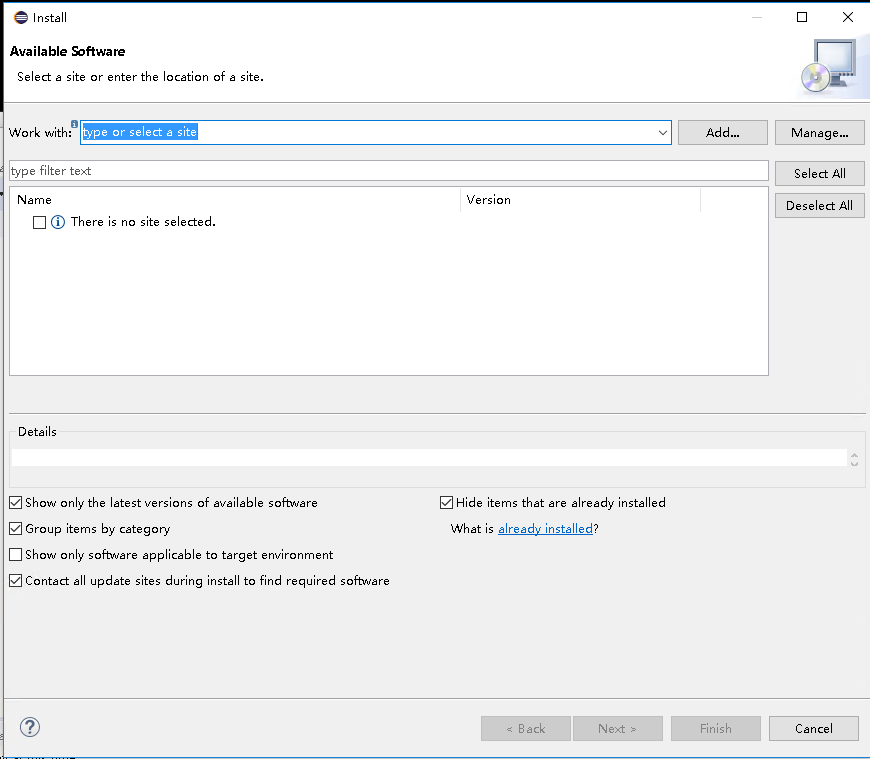Close the Install dialog with X

coord(848,17)
